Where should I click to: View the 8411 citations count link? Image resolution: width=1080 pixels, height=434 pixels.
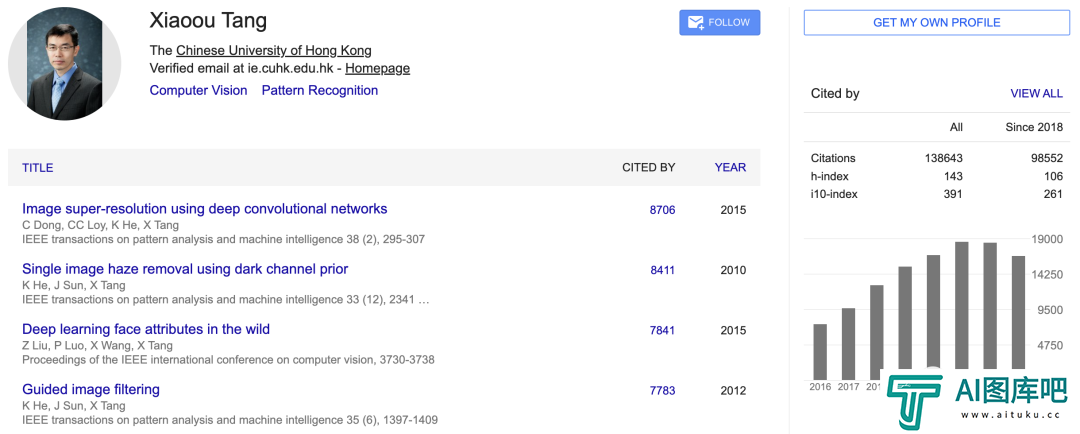662,270
